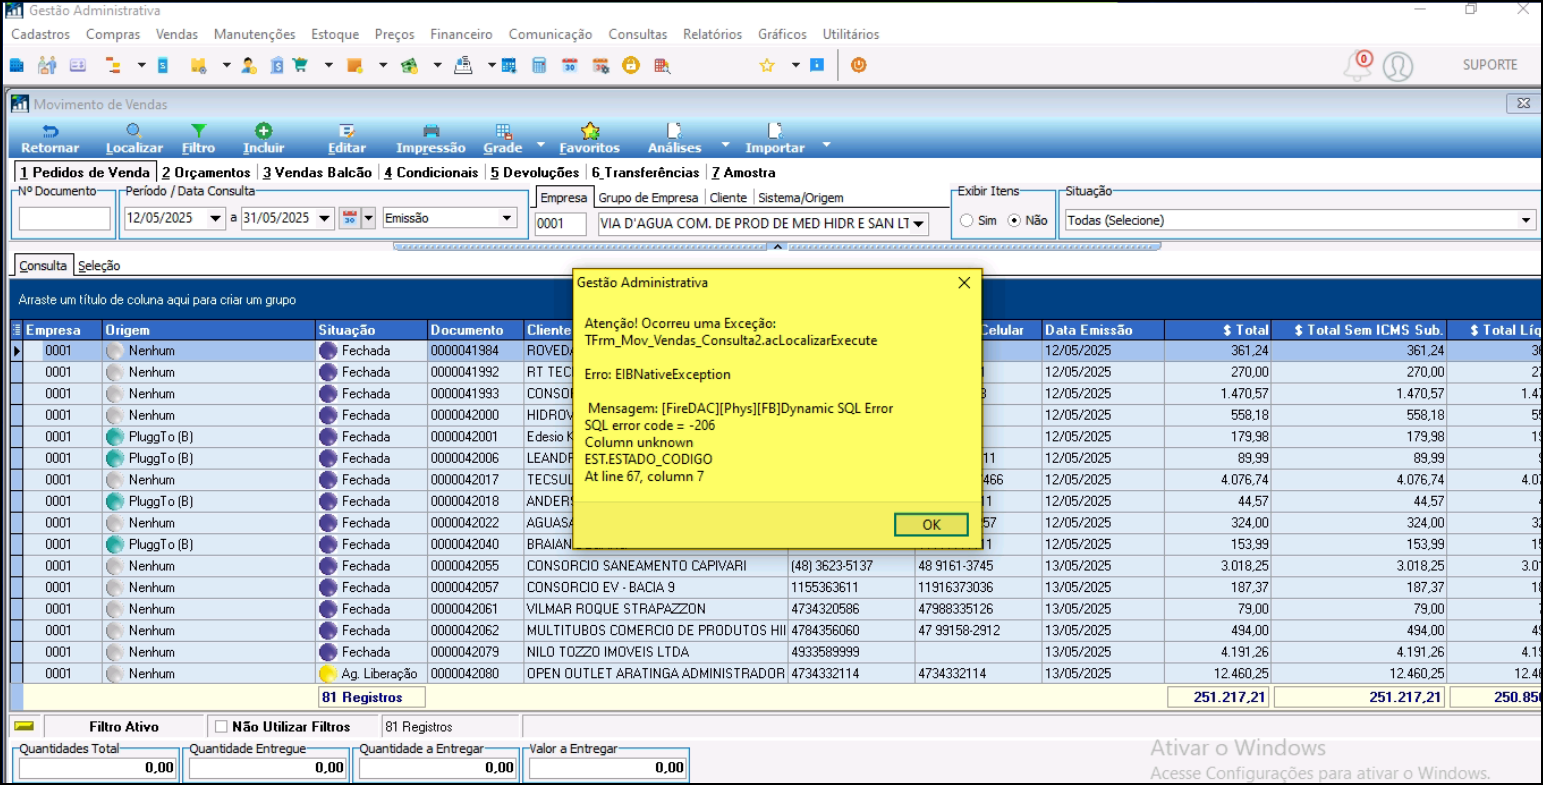
Task: Expand the end date 31/05/2025 dropdown
Action: click(324, 218)
